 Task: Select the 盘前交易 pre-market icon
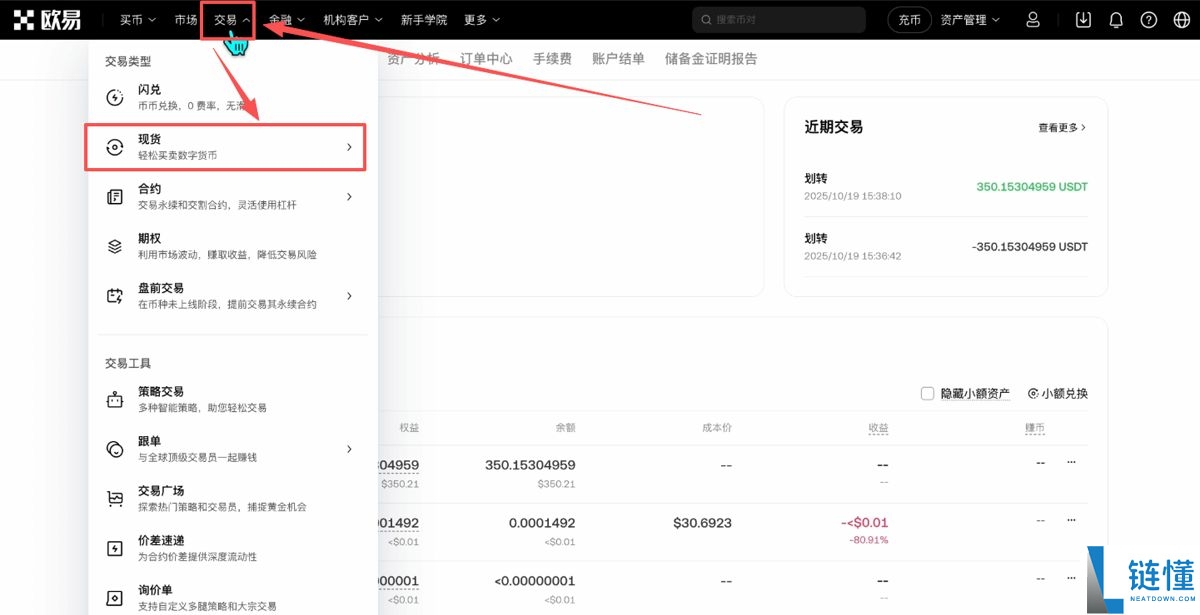pyautogui.click(x=115, y=295)
